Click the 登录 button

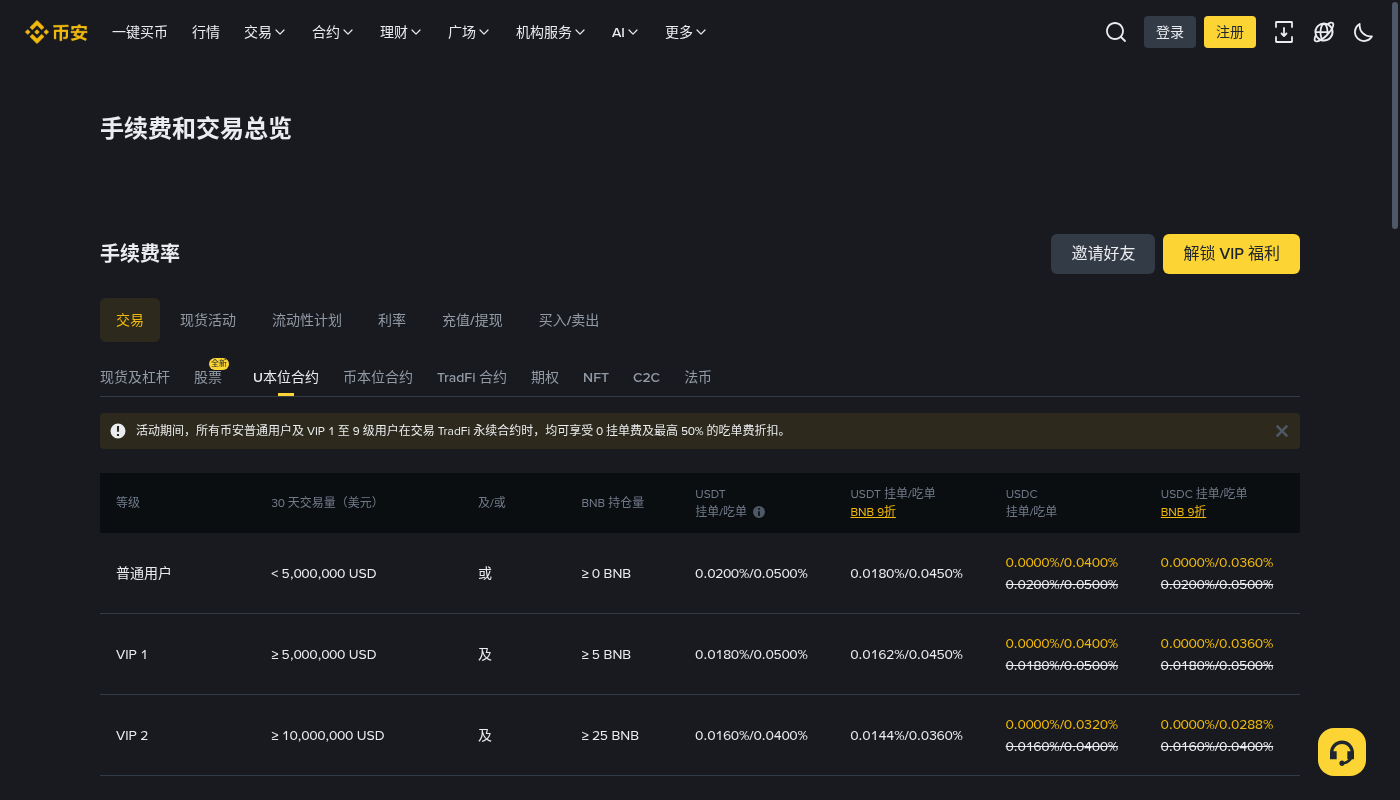1170,32
